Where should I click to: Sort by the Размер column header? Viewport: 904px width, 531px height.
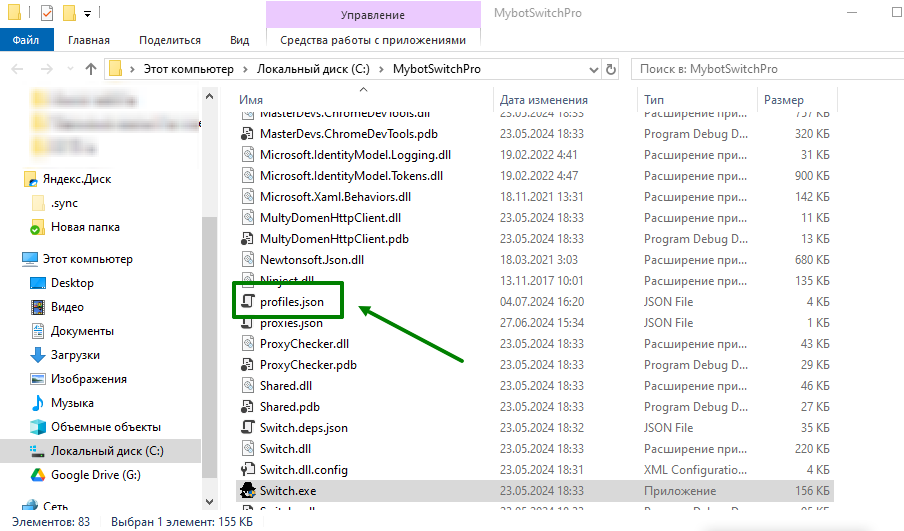[x=784, y=100]
